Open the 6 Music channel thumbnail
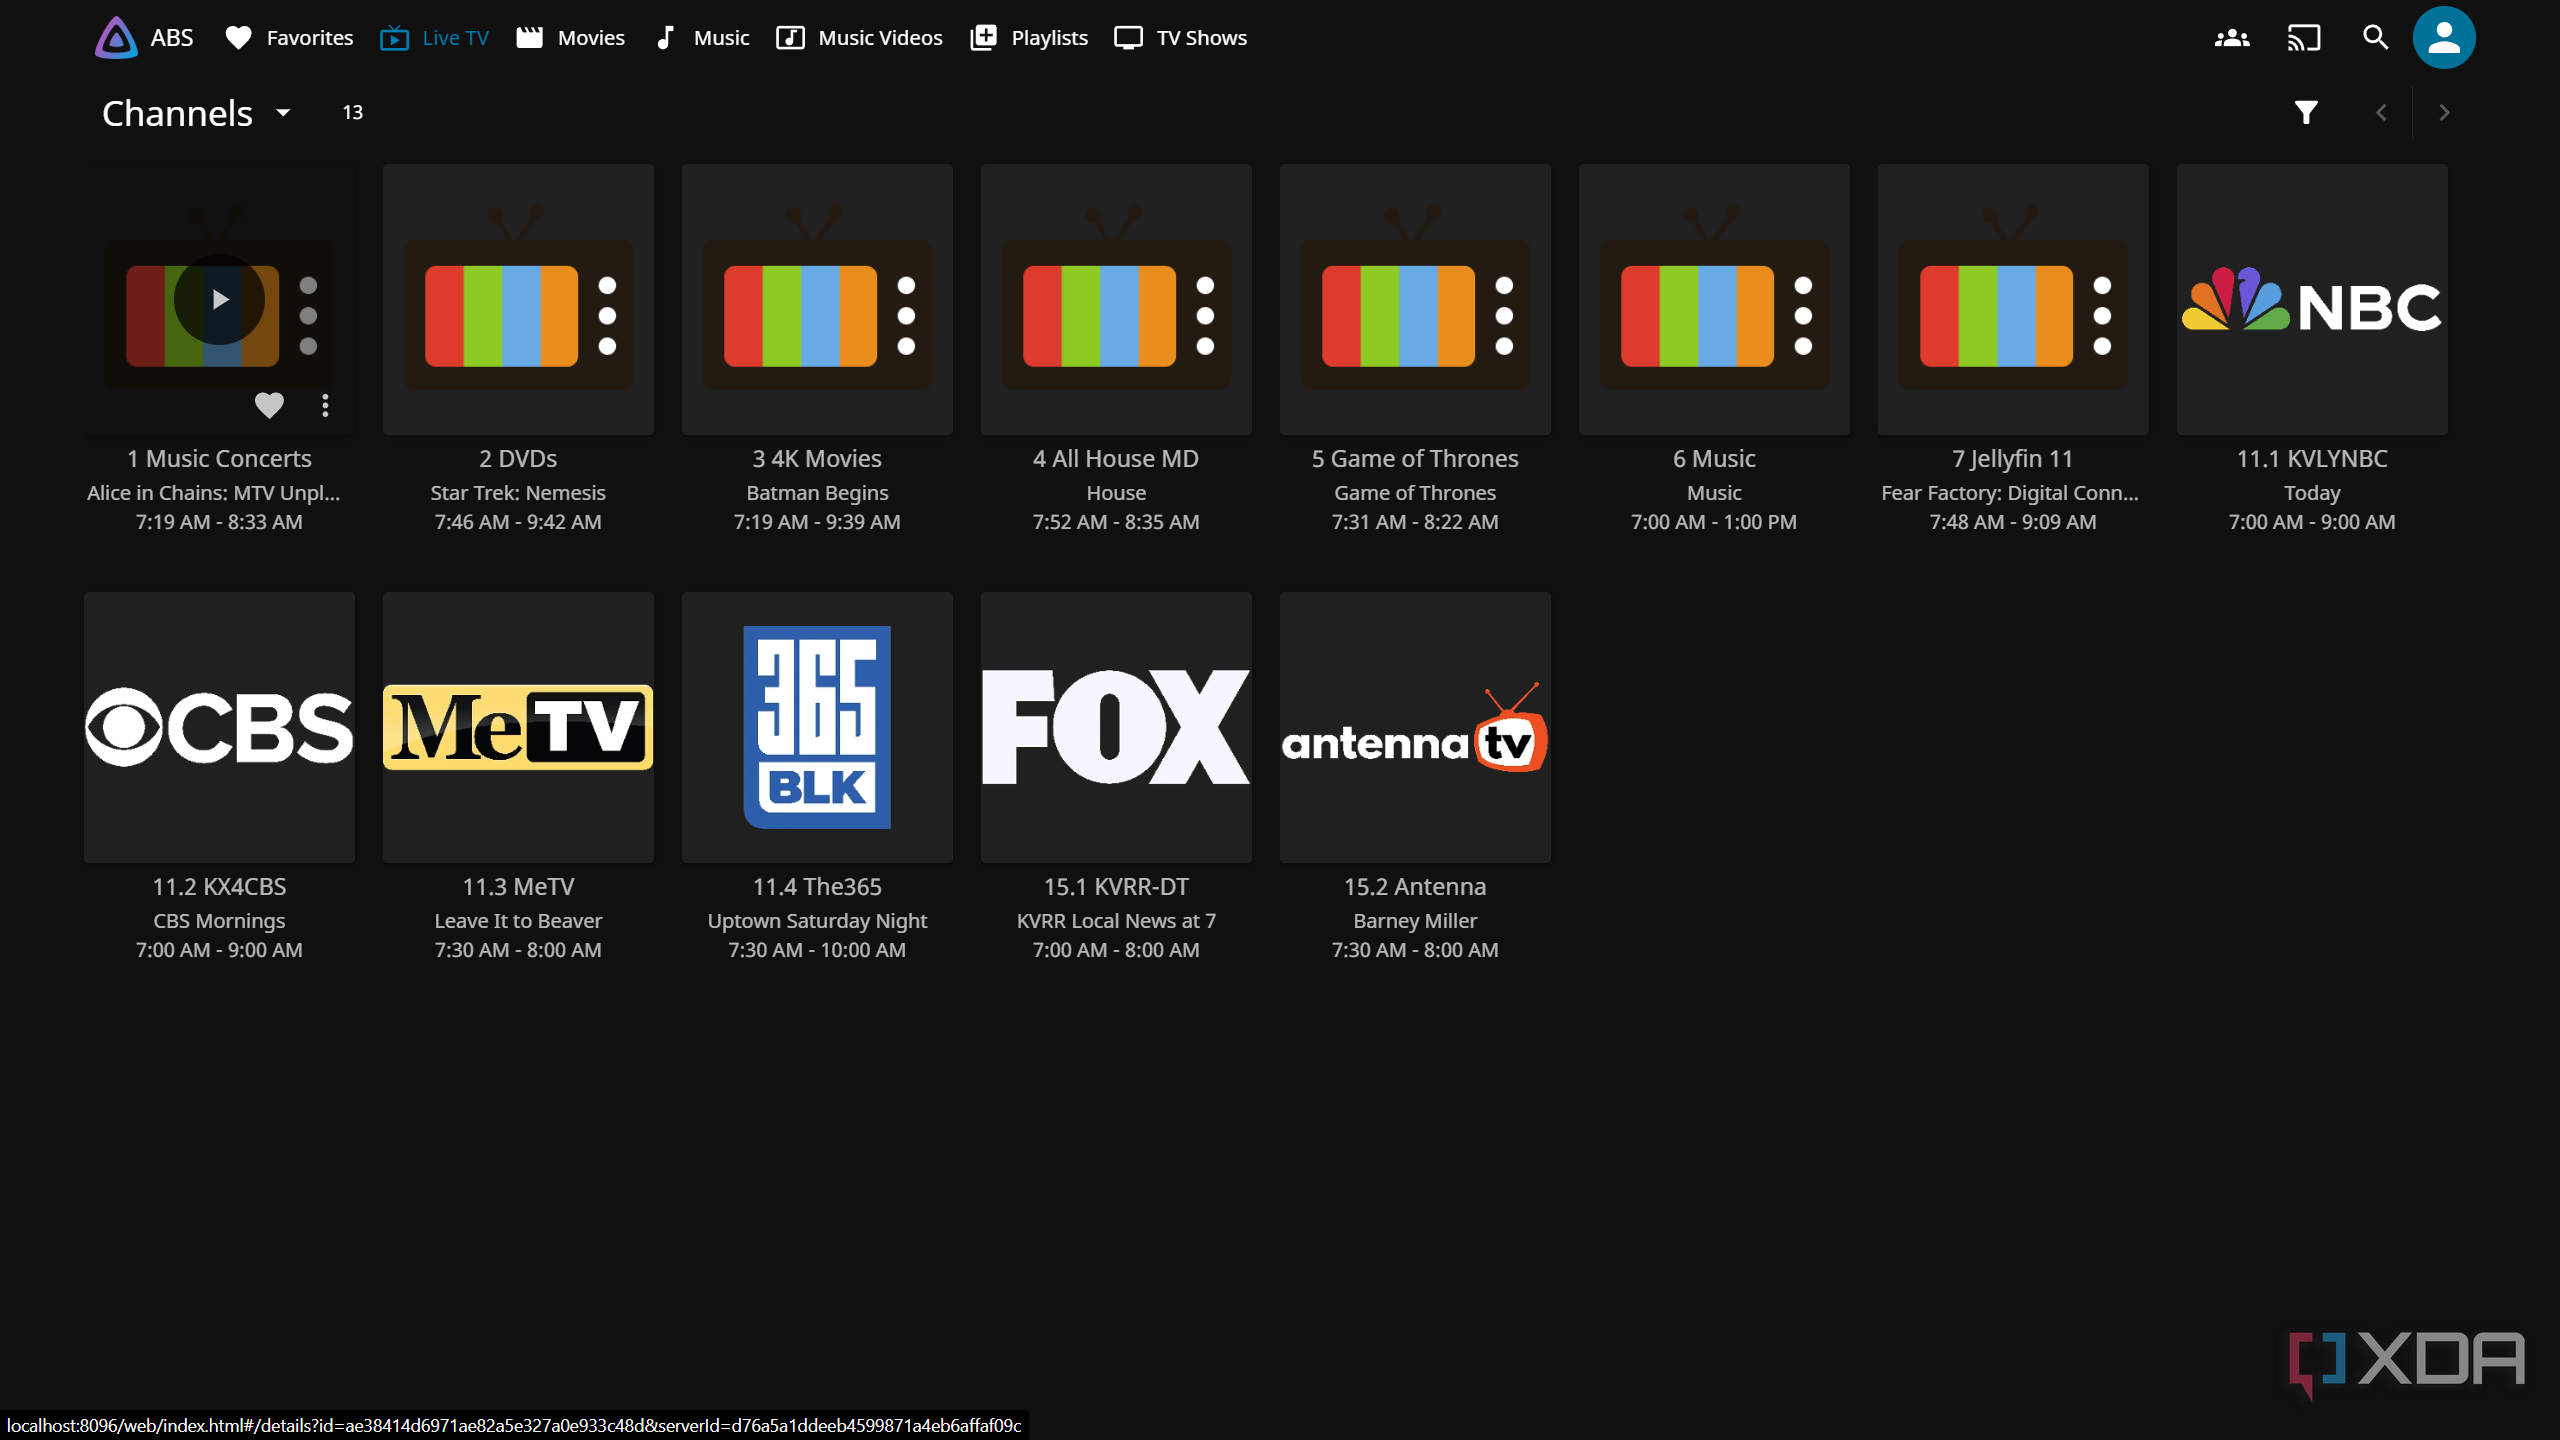The height and width of the screenshot is (1440, 2560). [1714, 299]
